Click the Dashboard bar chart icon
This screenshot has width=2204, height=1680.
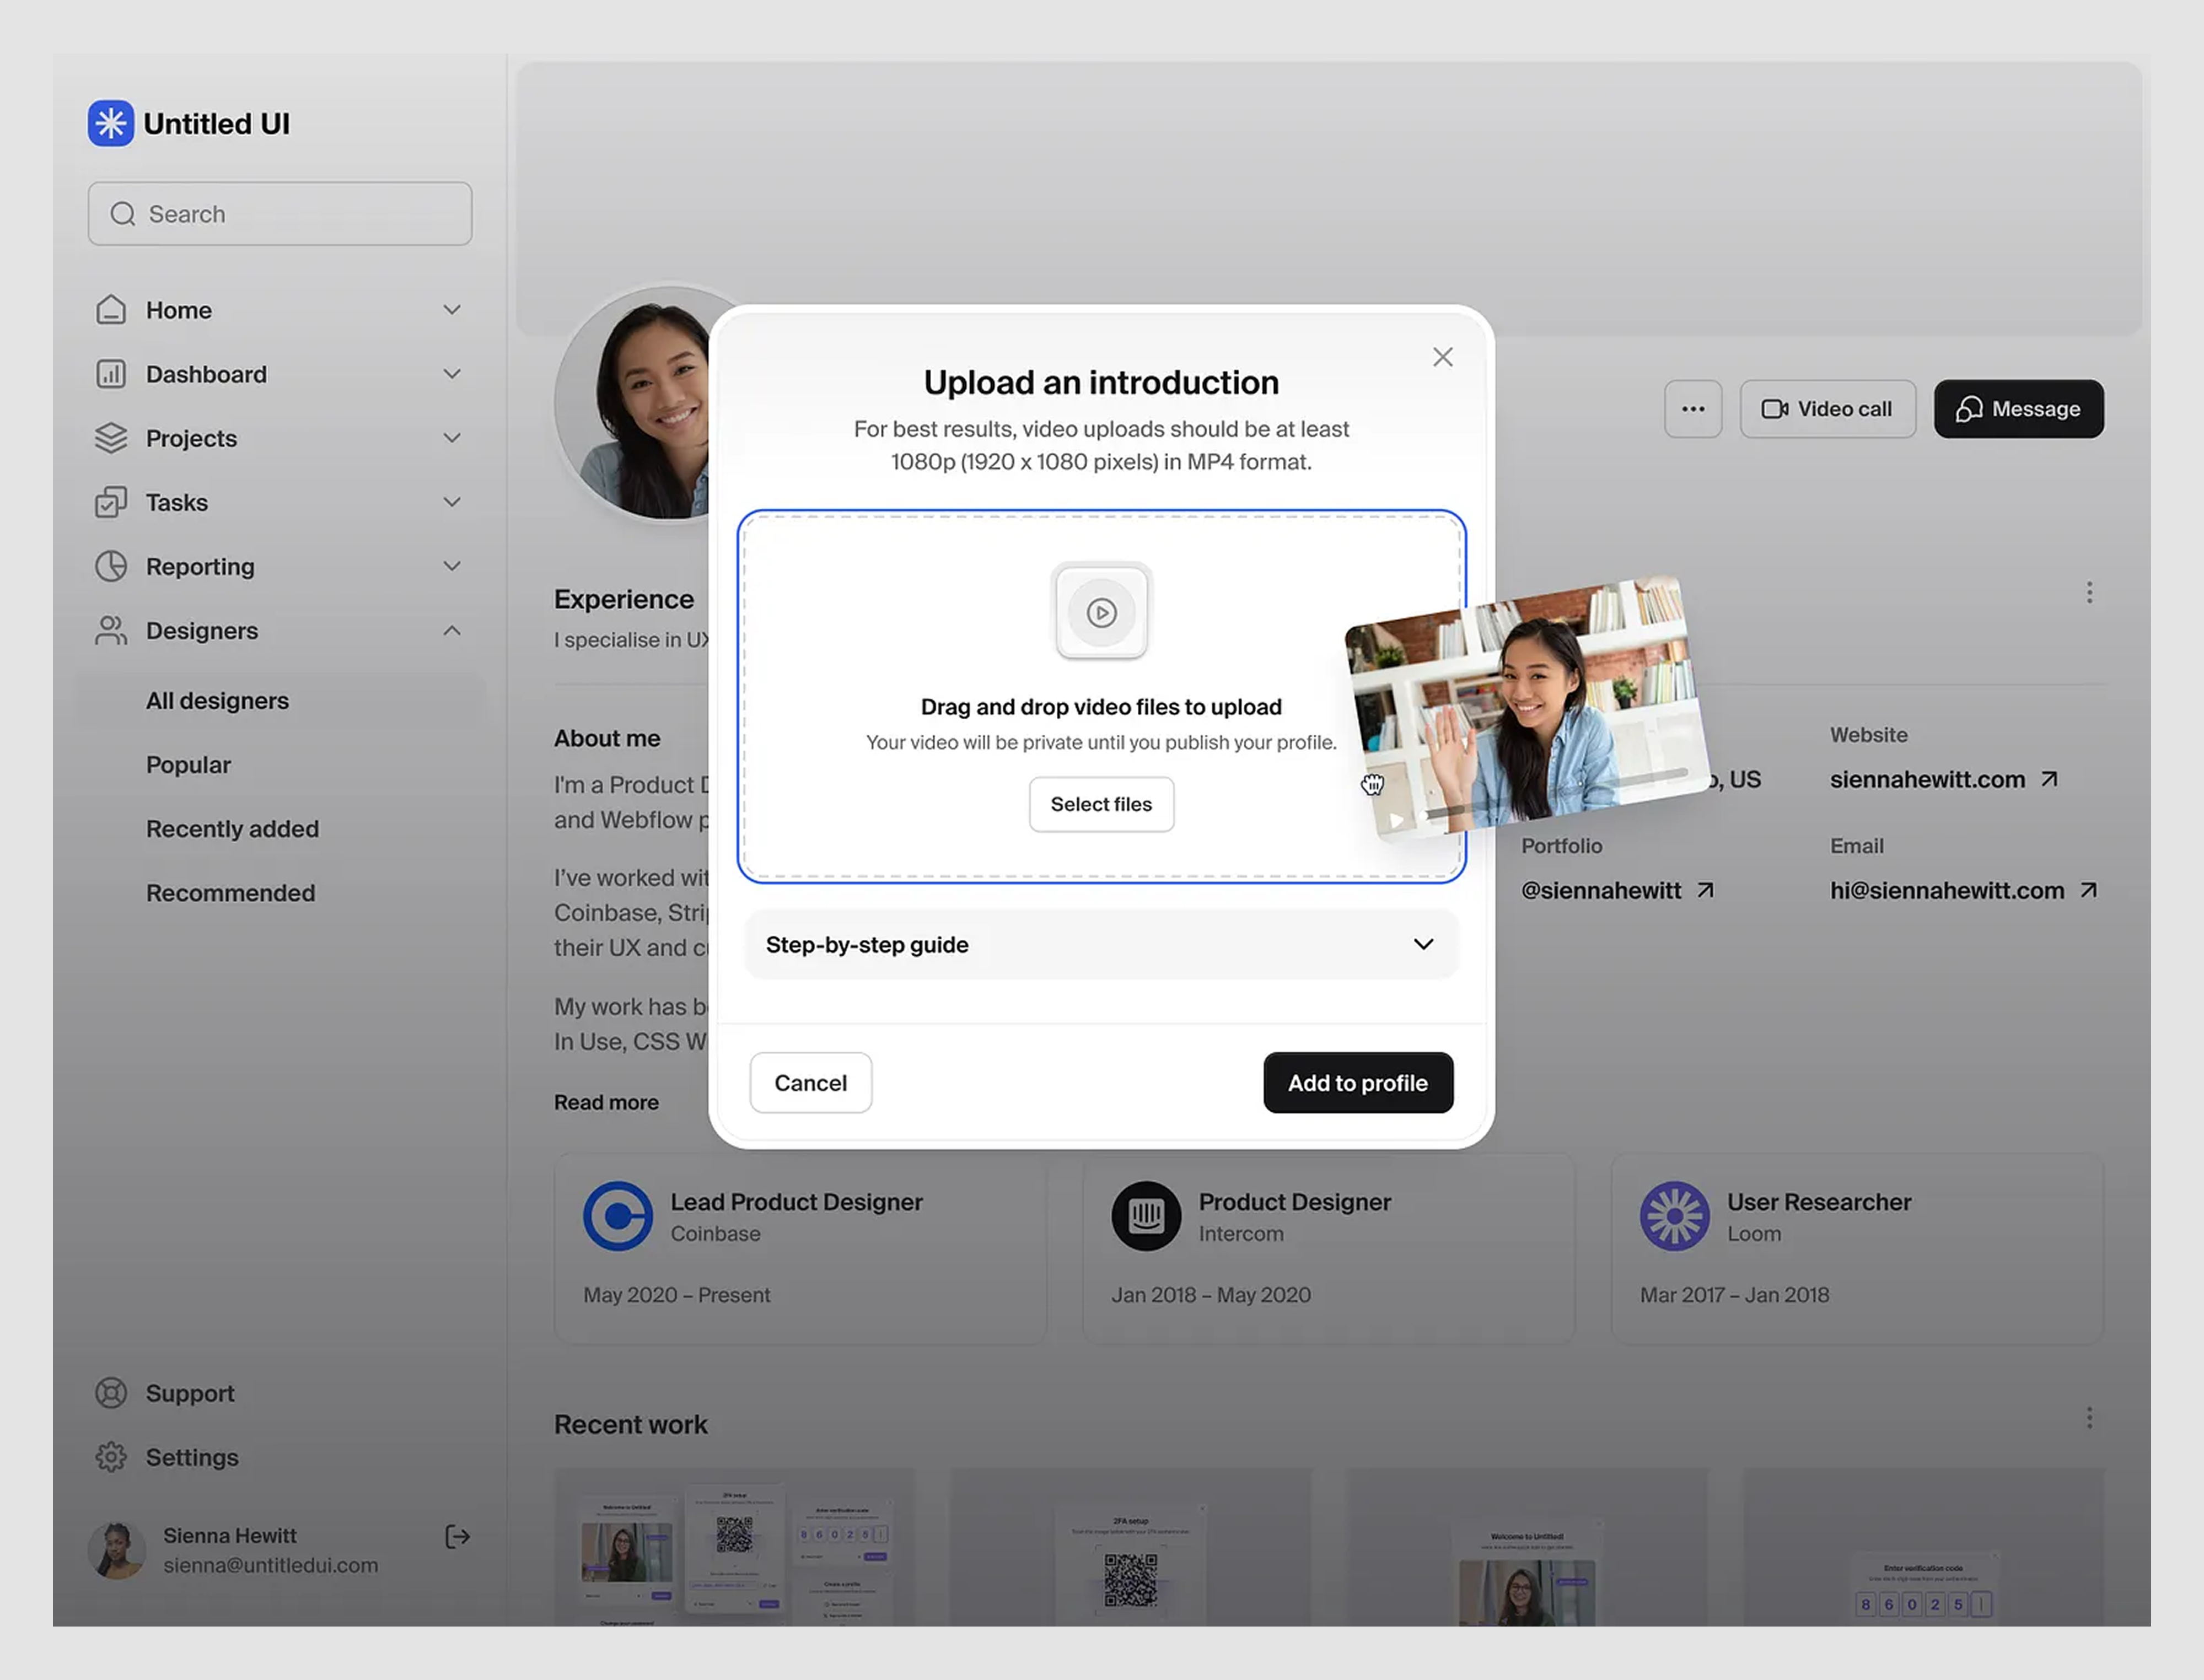pyautogui.click(x=111, y=374)
